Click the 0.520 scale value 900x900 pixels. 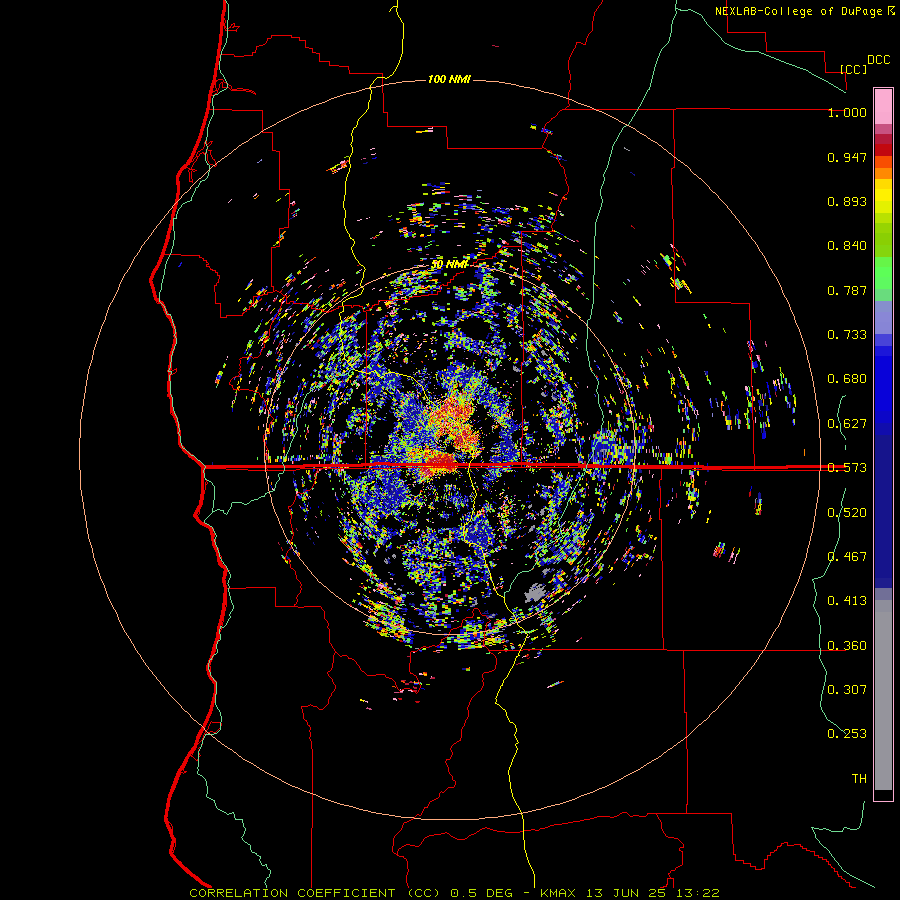(847, 513)
